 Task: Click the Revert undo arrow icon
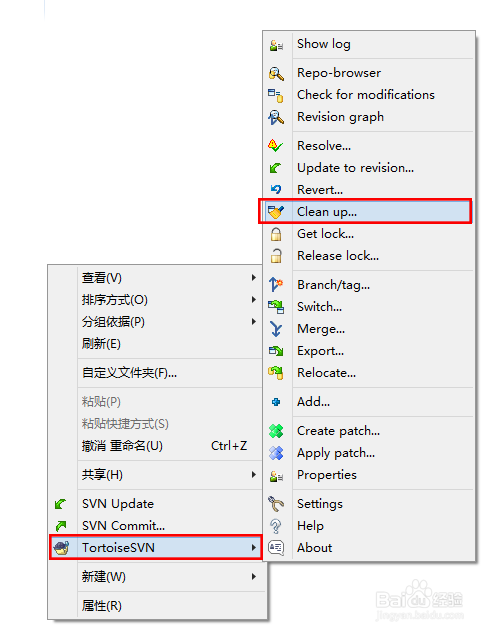point(276,190)
